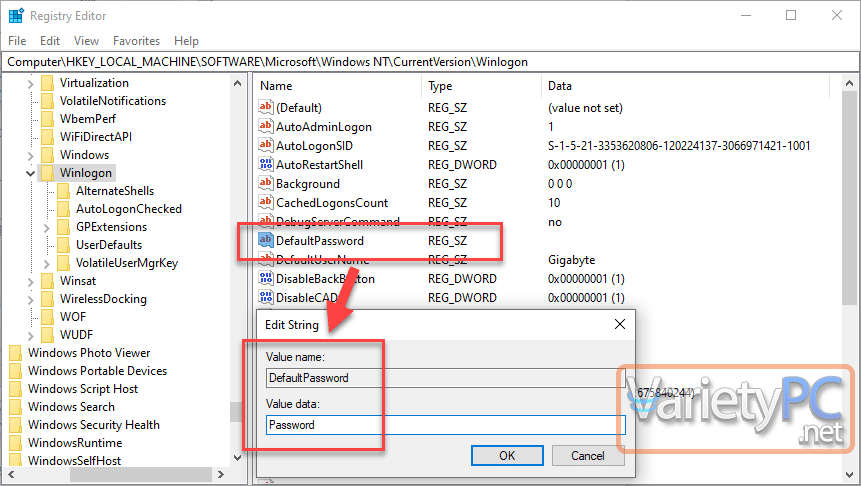
Task: Expand the Virtualization tree node
Action: [x=31, y=83]
